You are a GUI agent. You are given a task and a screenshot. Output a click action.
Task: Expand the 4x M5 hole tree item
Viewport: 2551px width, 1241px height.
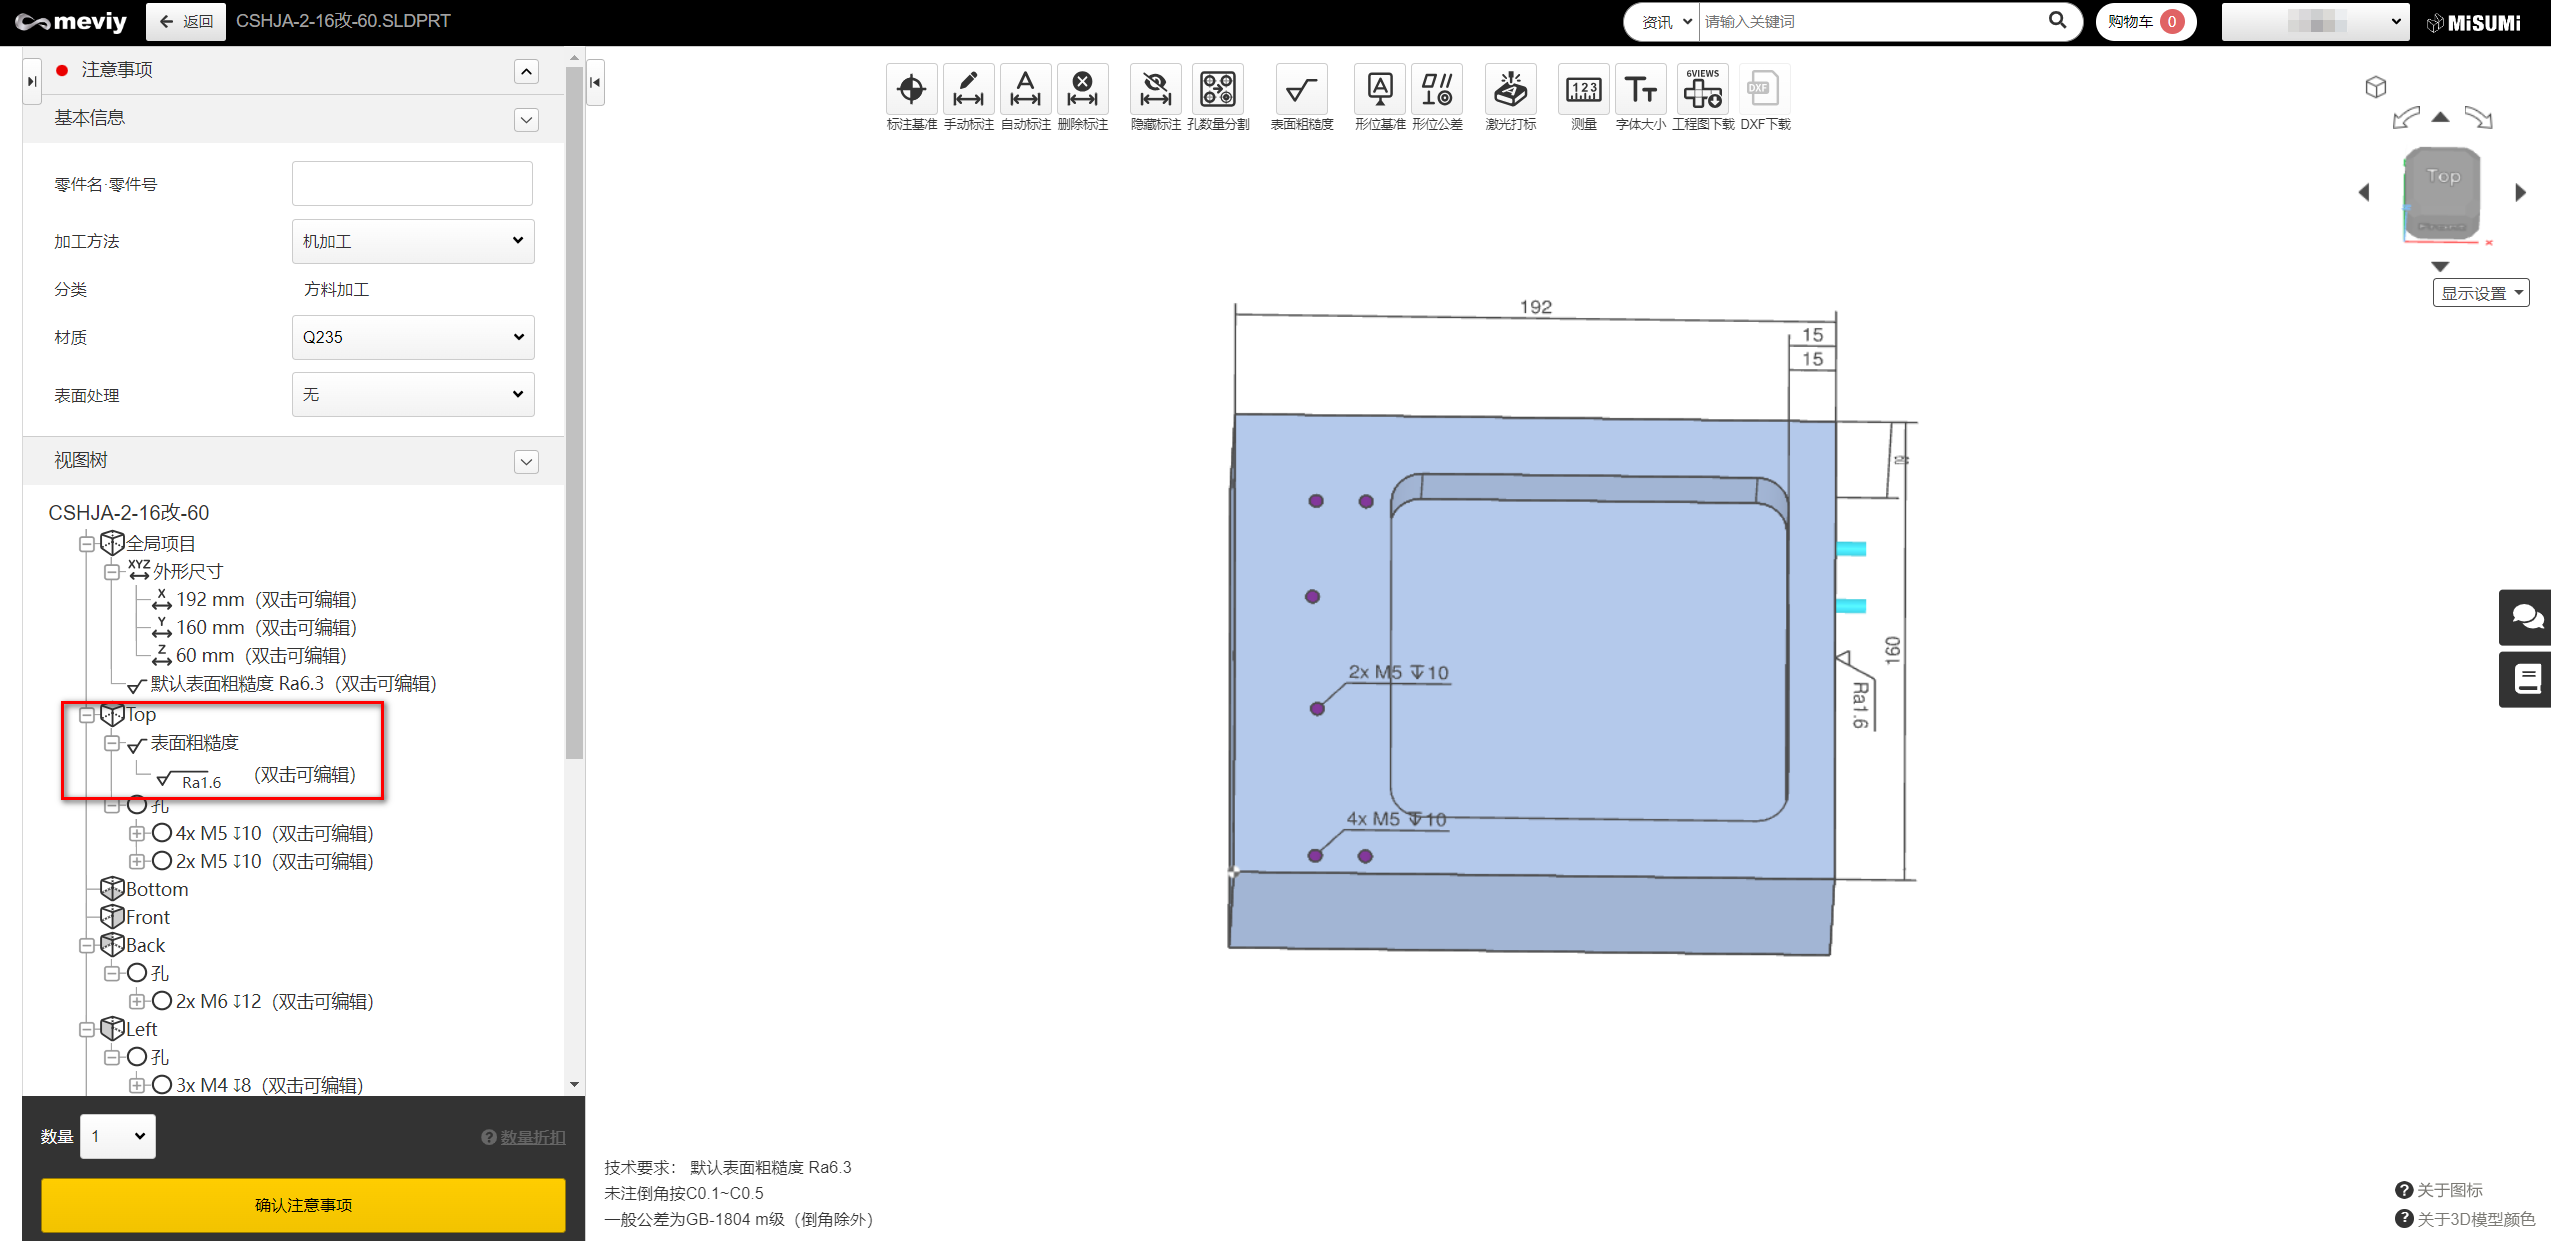click(x=136, y=833)
